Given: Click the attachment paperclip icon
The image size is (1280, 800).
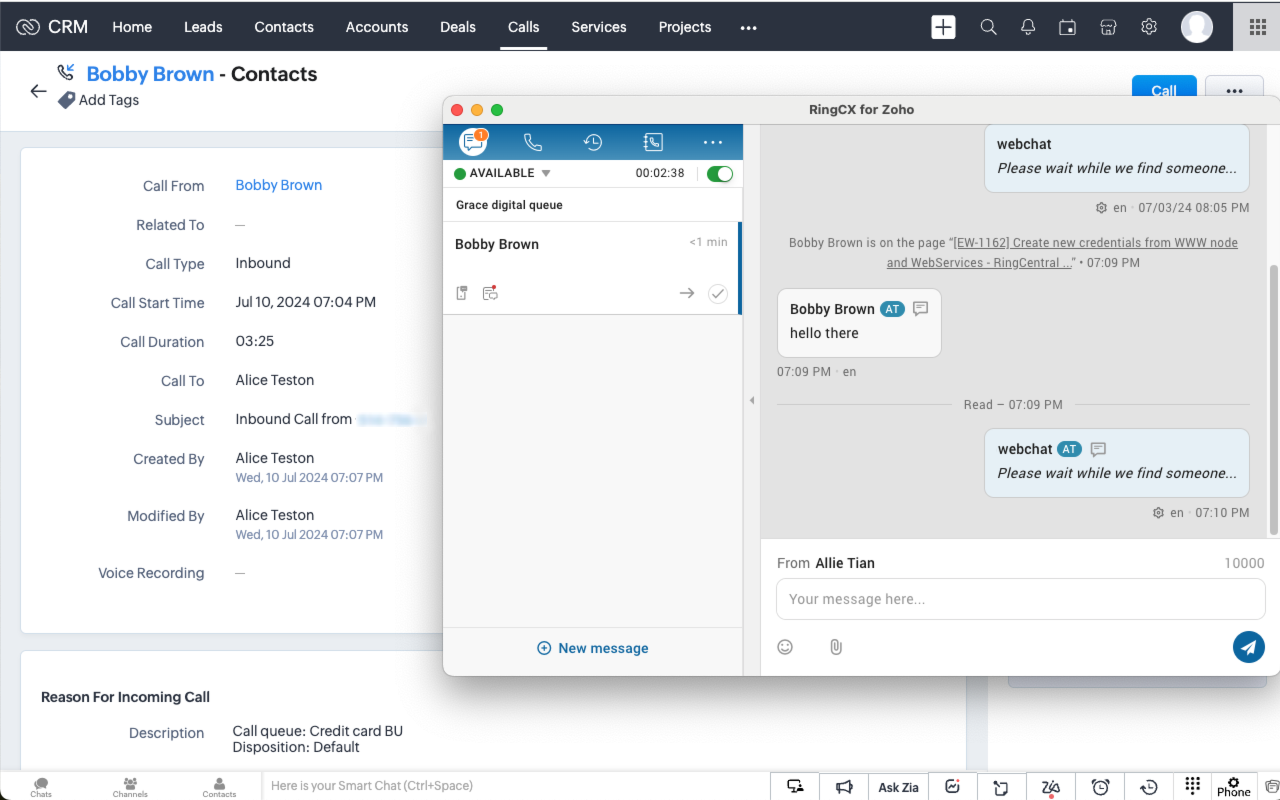Looking at the screenshot, I should point(836,647).
